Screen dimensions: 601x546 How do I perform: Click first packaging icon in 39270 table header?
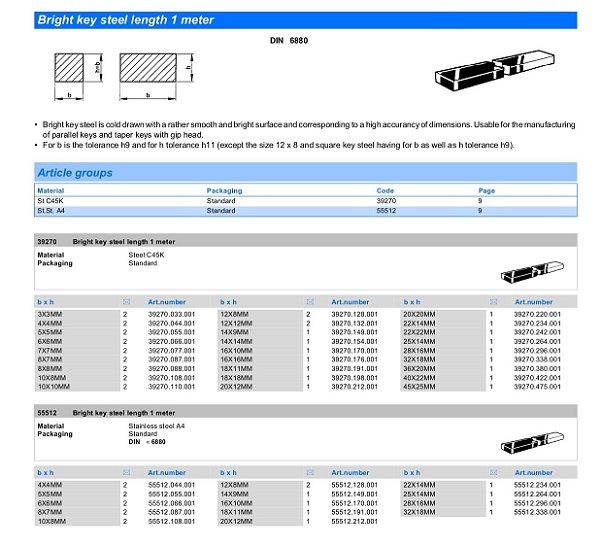pyautogui.click(x=126, y=302)
